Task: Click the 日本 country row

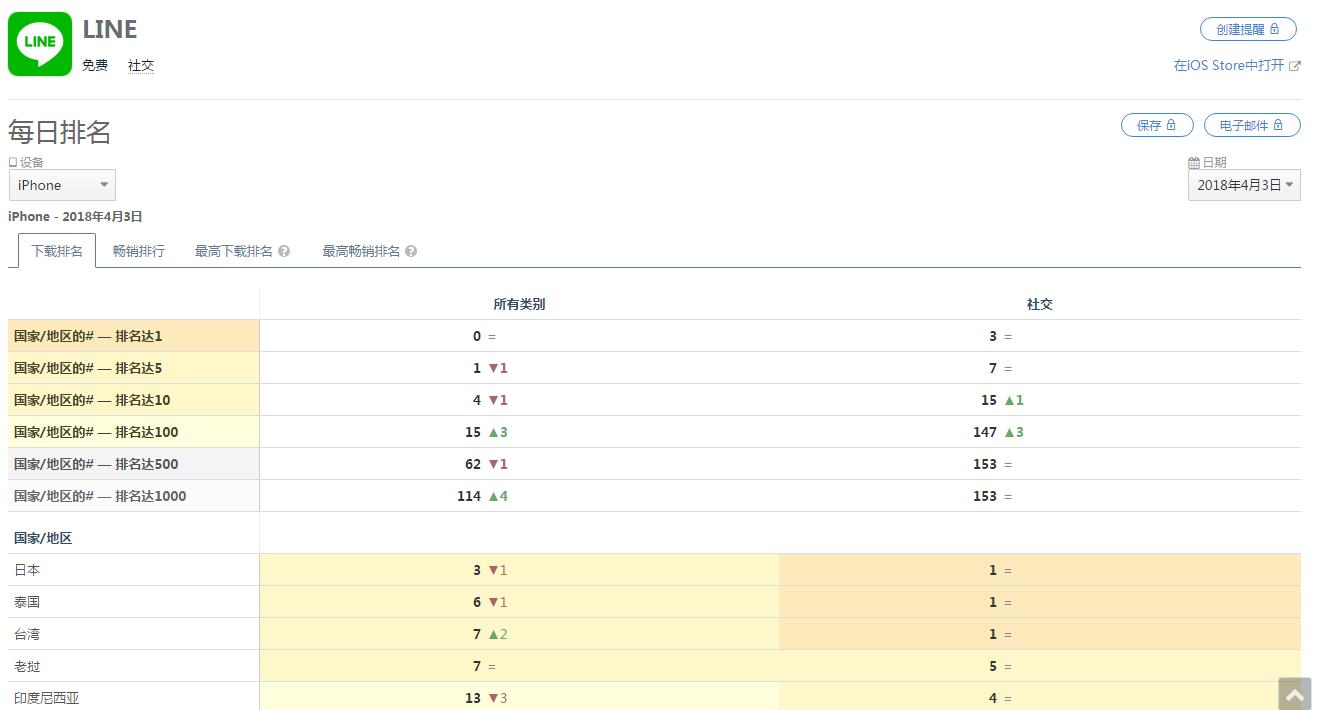Action: click(x=28, y=570)
